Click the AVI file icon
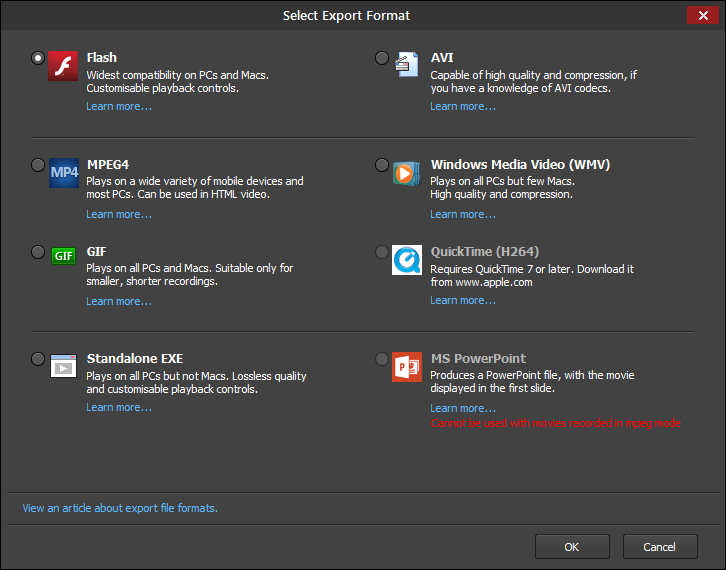Screen dimensions: 726x570 tap(406, 65)
